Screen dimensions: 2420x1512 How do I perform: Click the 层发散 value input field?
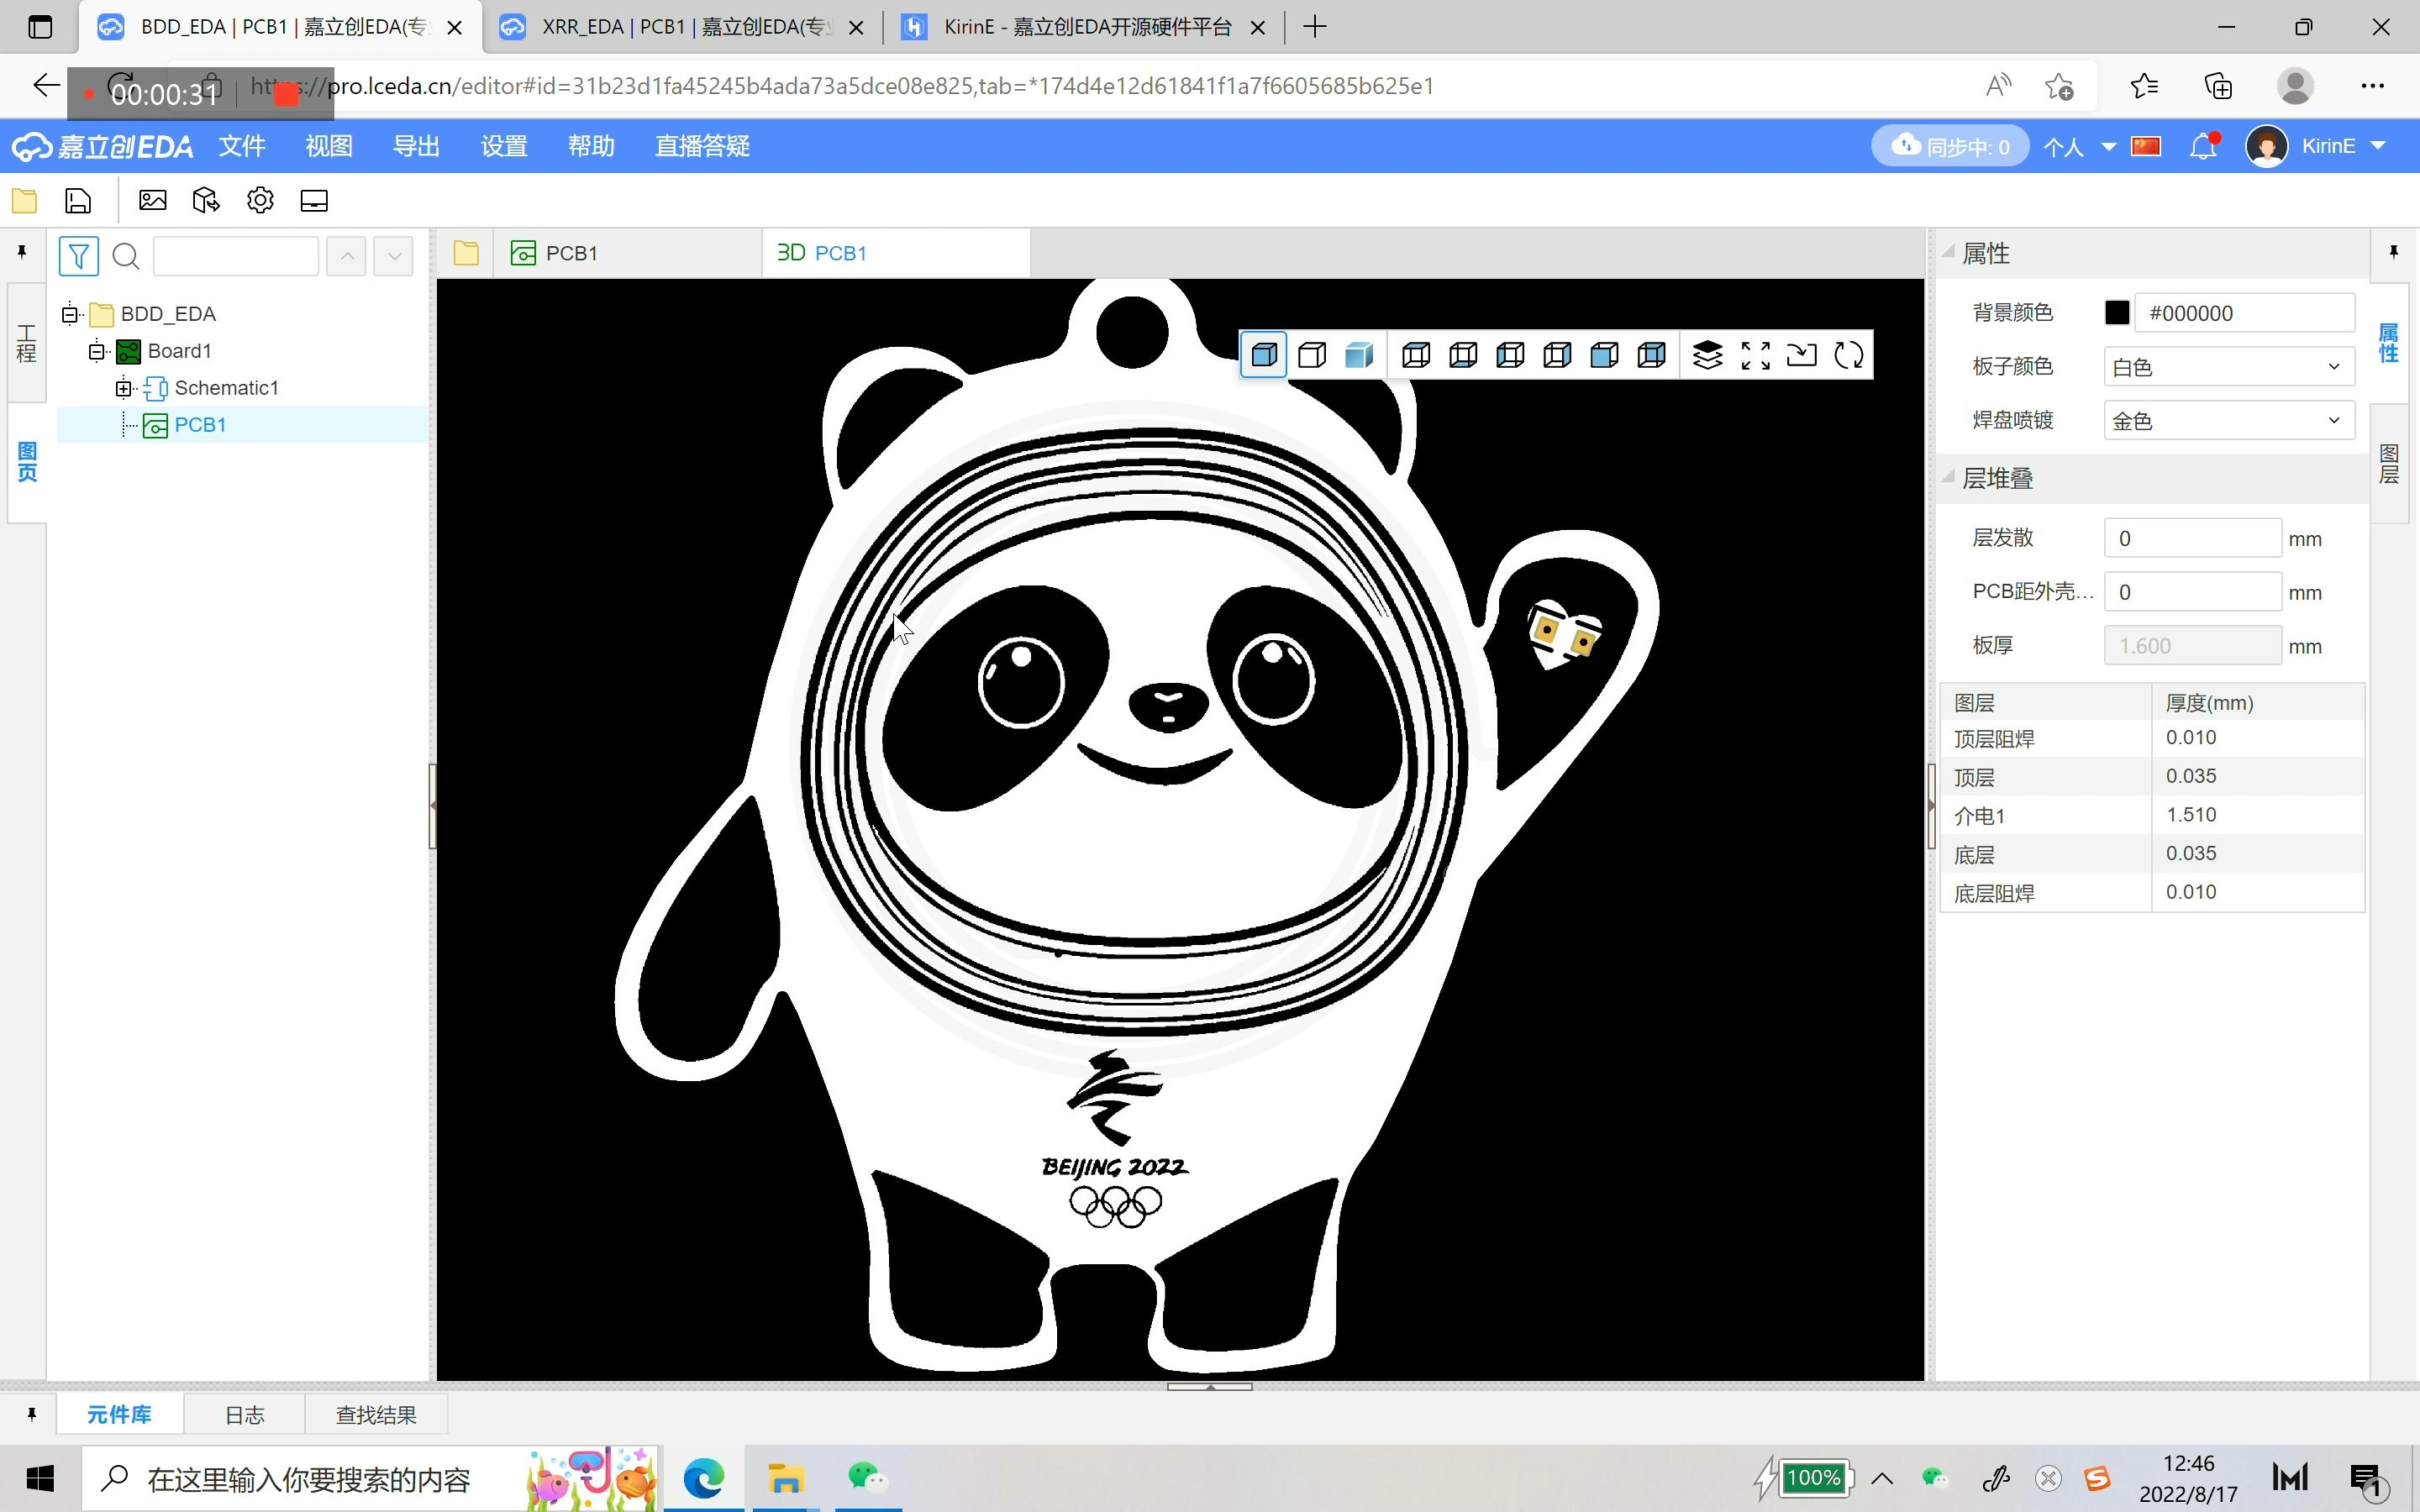[2192, 538]
